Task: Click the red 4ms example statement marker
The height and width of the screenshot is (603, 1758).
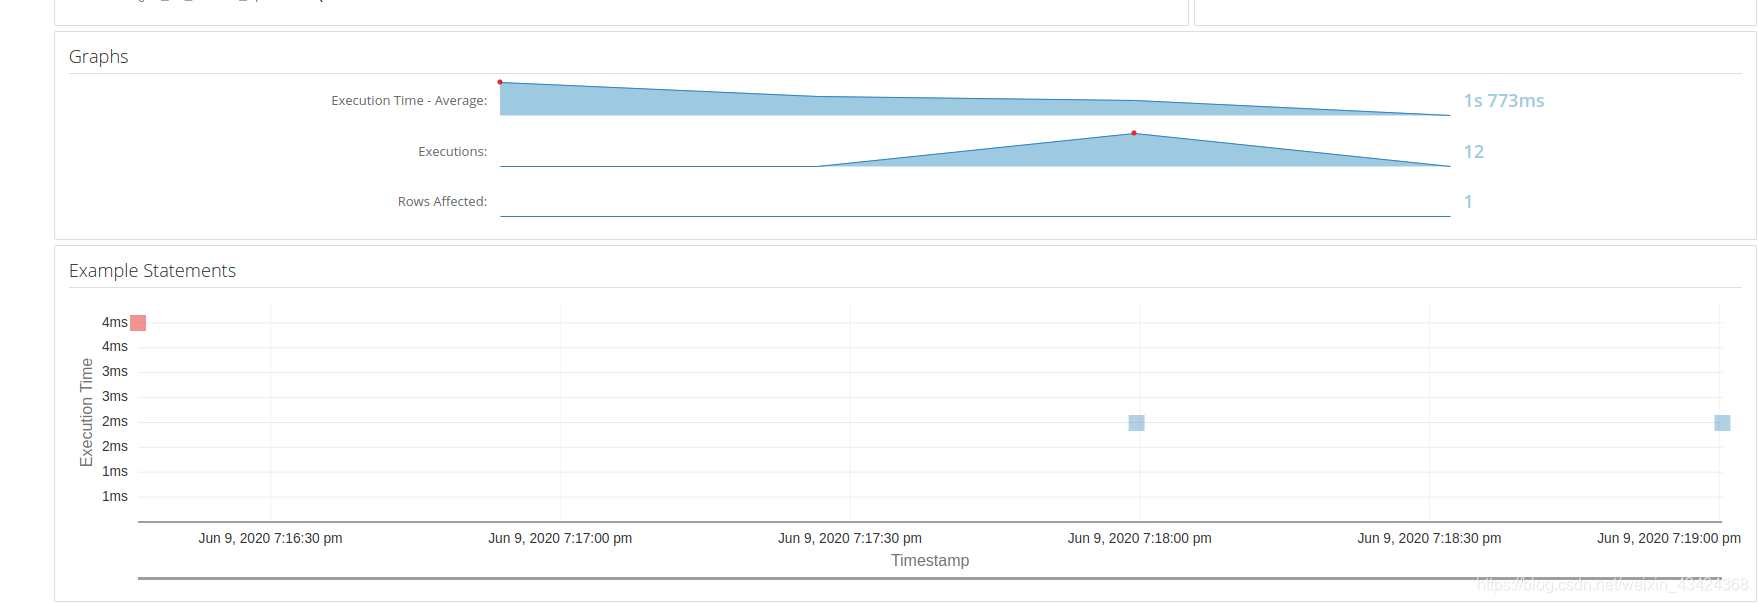Action: coord(138,323)
